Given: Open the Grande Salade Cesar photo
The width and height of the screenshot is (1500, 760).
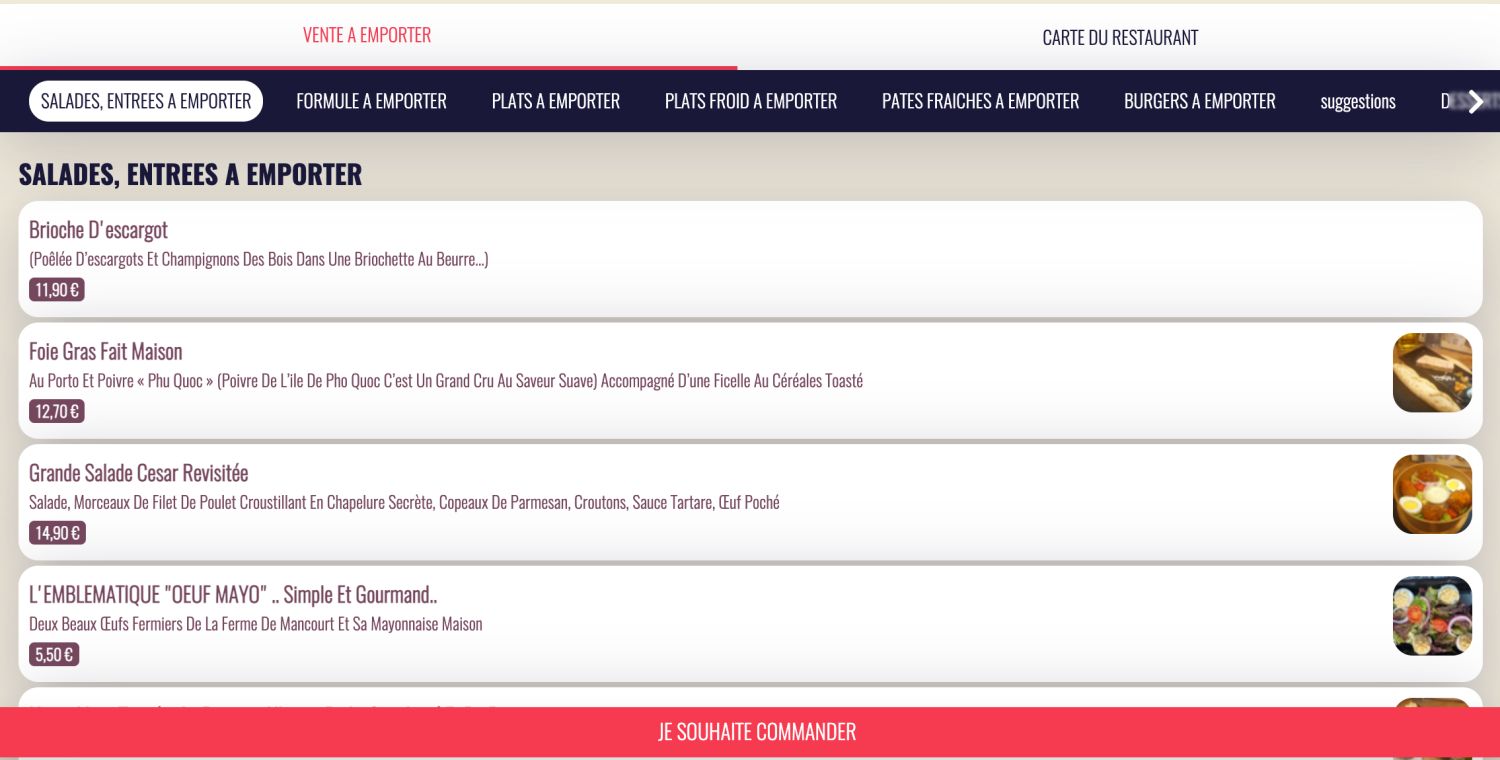Looking at the screenshot, I should (x=1432, y=494).
